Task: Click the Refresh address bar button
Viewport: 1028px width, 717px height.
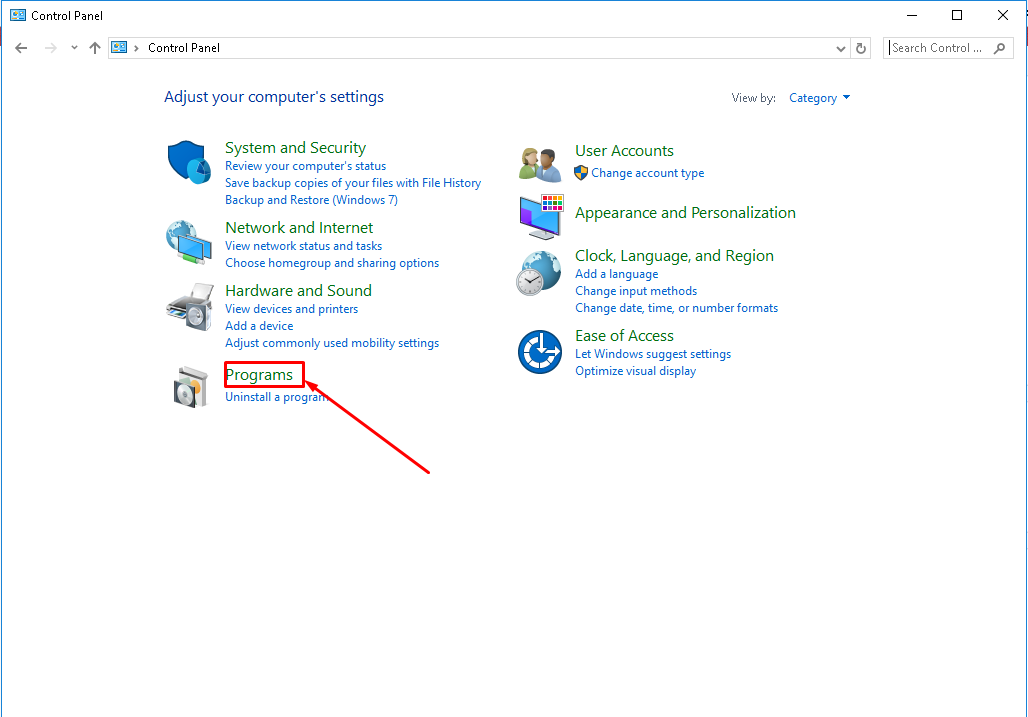Action: (x=861, y=48)
